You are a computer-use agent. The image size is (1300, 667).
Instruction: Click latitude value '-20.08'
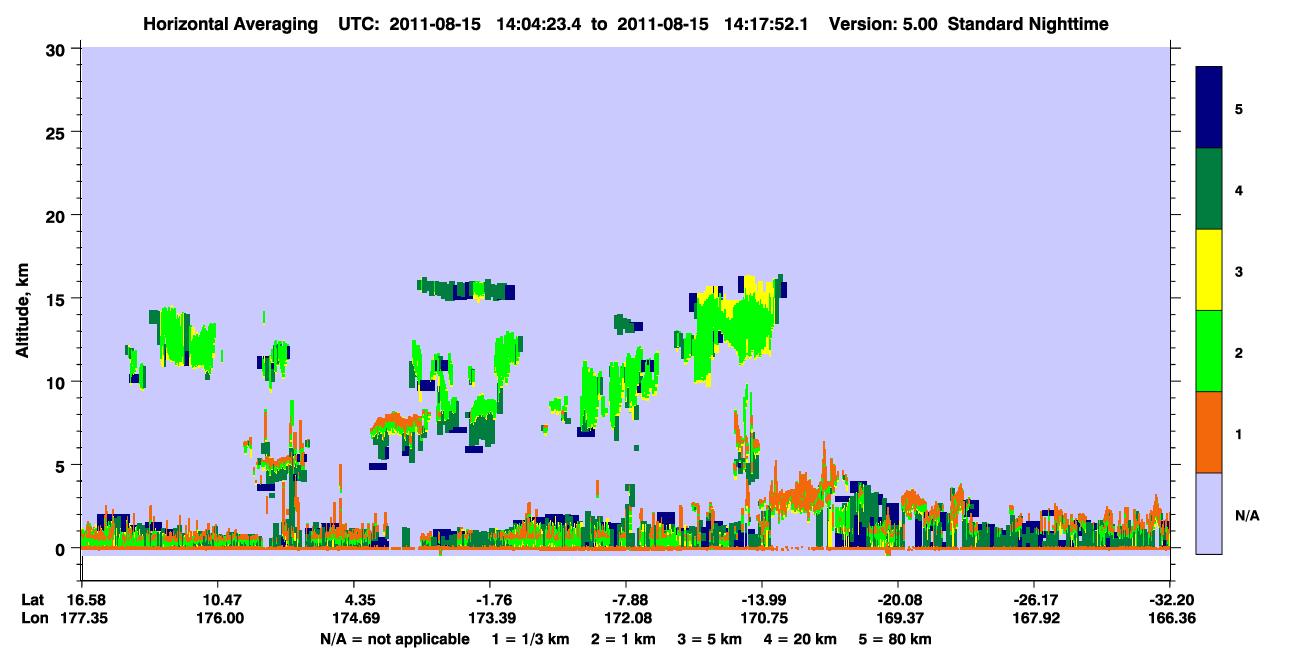pyautogui.click(x=899, y=600)
